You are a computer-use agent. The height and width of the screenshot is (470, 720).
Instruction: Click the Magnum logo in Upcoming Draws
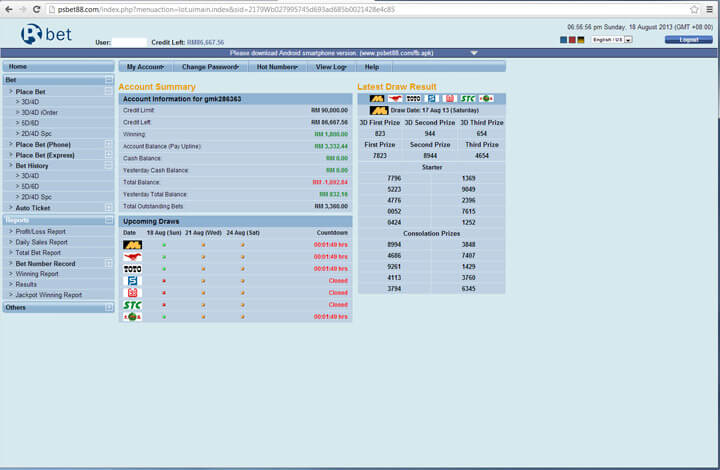(132, 245)
